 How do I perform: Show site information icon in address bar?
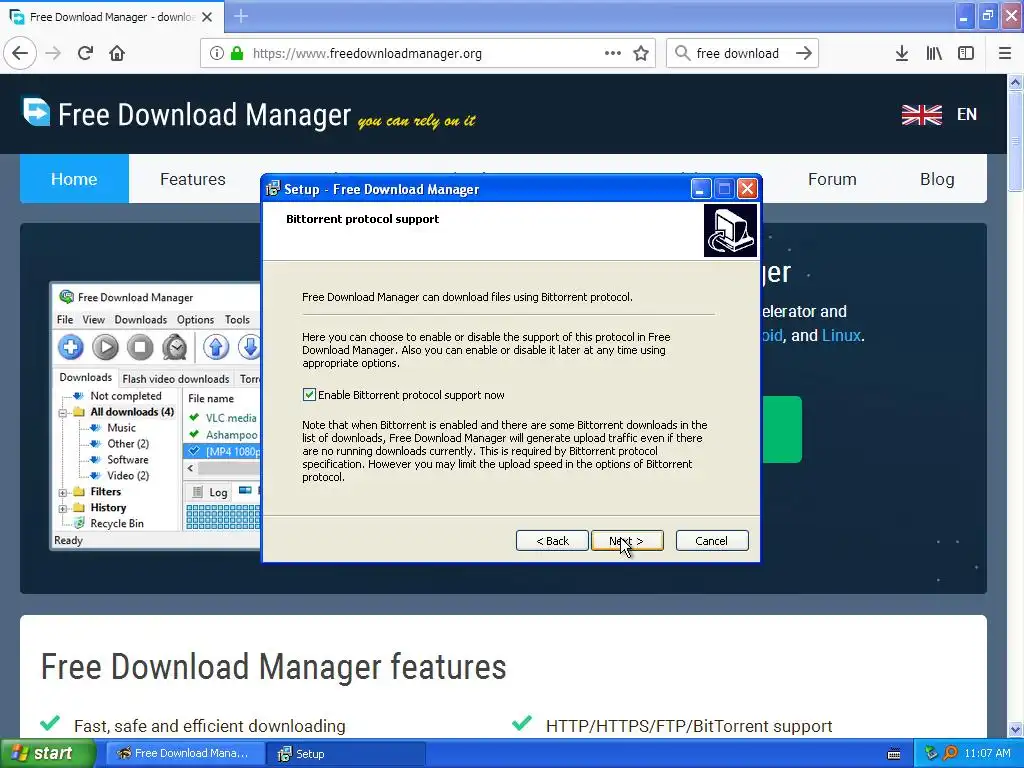pos(216,53)
